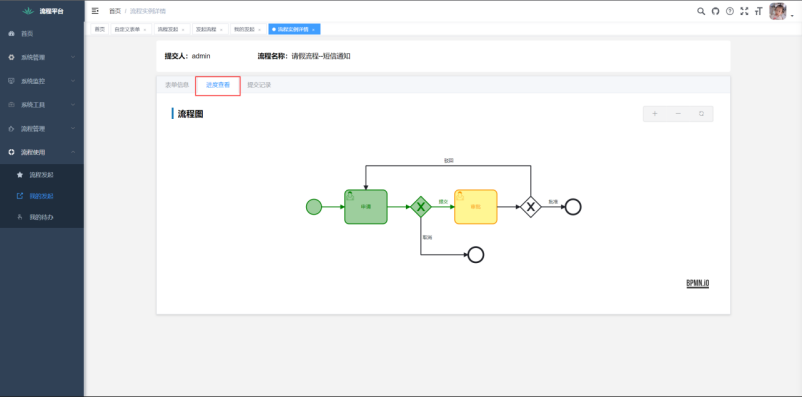Reset the diagram zoom icon
803x397 pixels.
702,114
